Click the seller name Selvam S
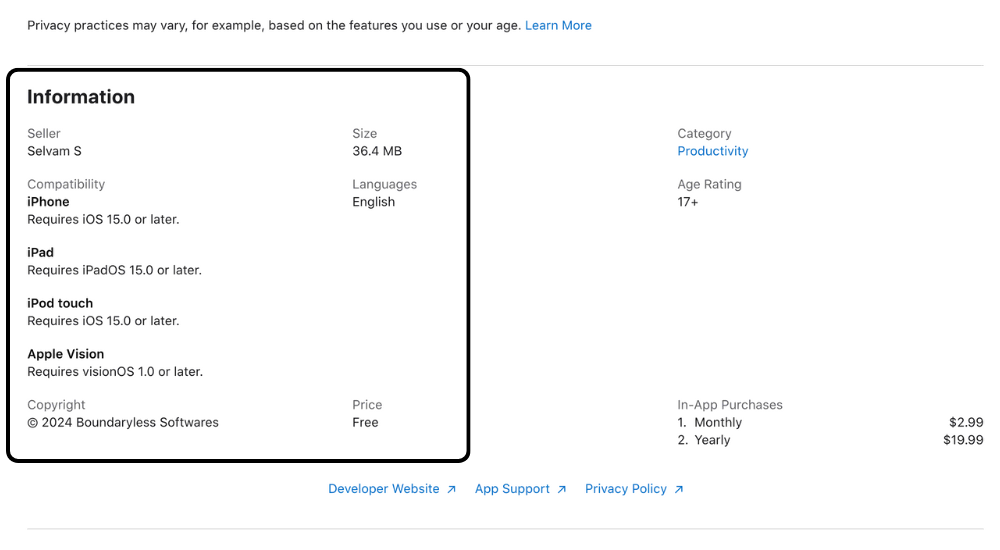This screenshot has width=1000, height=550. pyautogui.click(x=54, y=151)
